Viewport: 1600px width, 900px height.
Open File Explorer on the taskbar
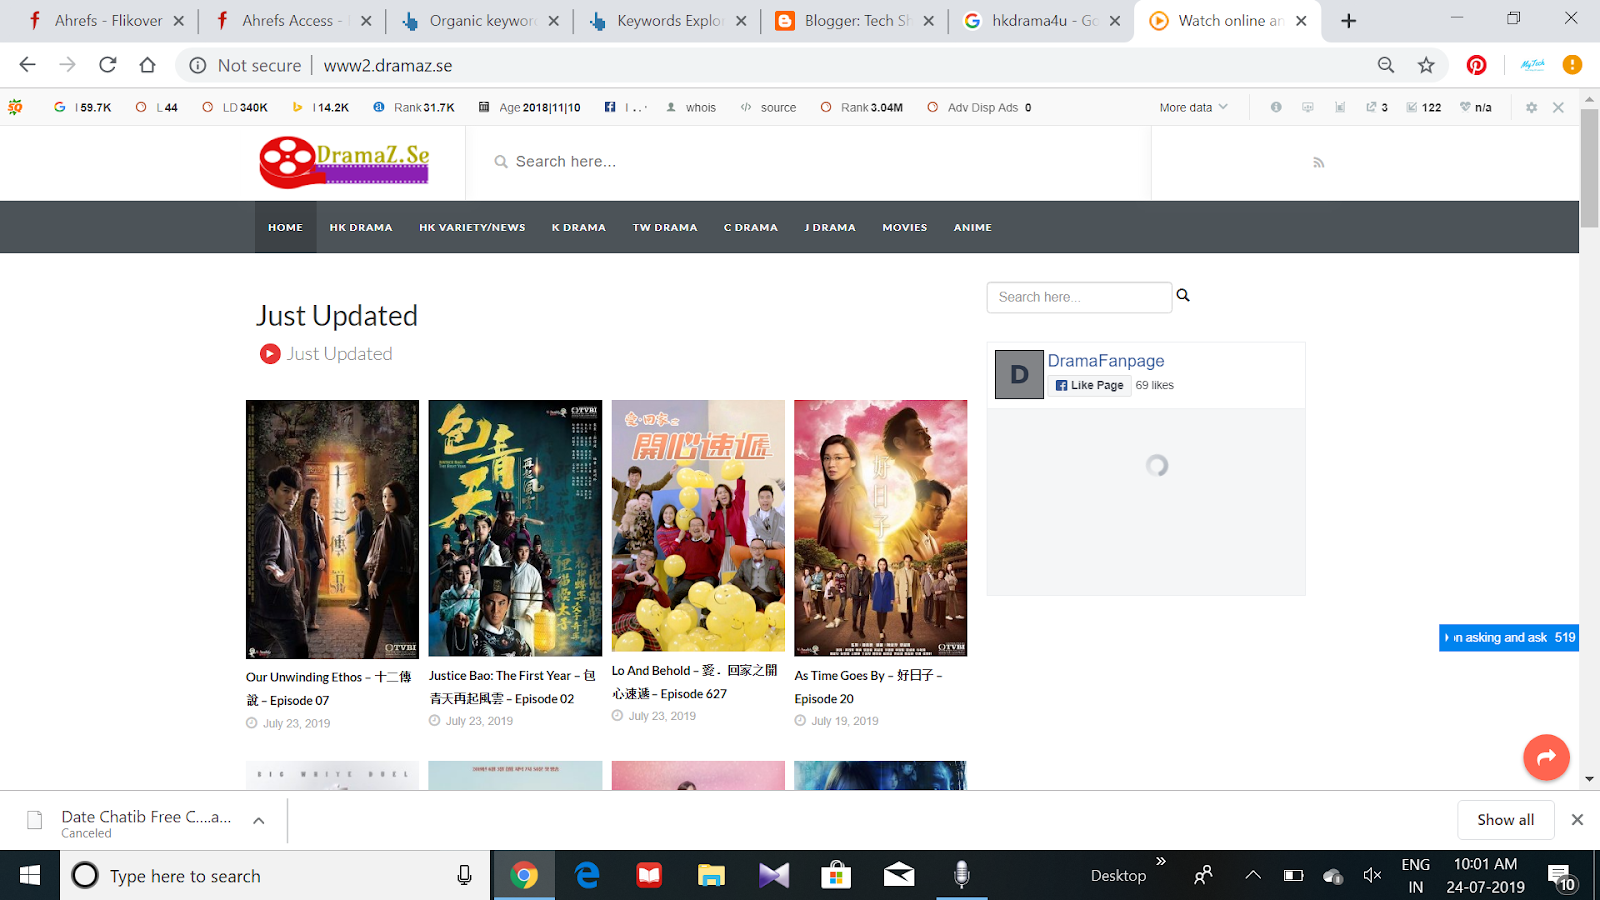click(x=711, y=876)
